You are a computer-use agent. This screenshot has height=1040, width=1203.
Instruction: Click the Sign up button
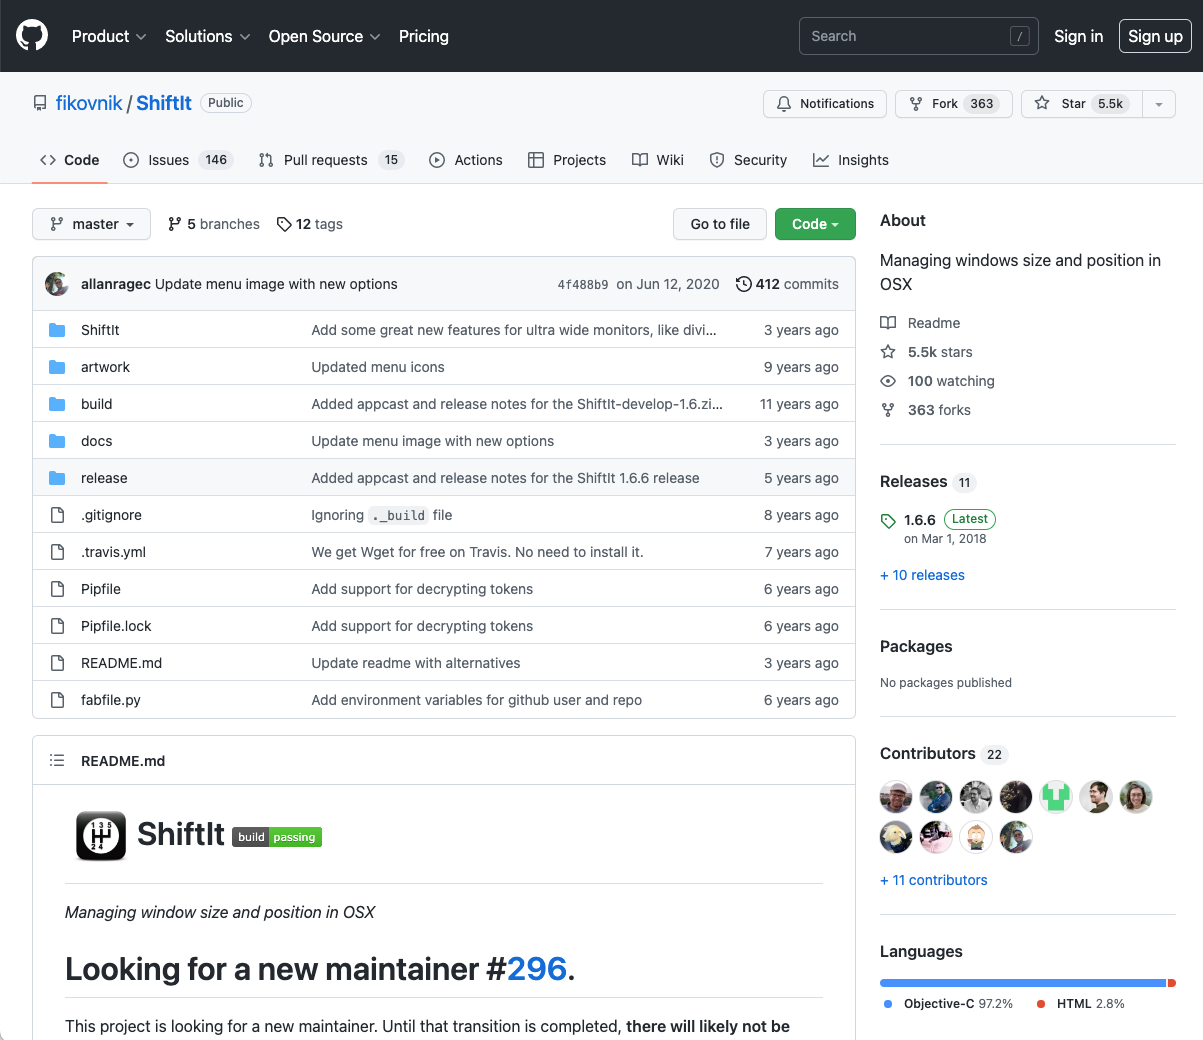(x=1155, y=36)
